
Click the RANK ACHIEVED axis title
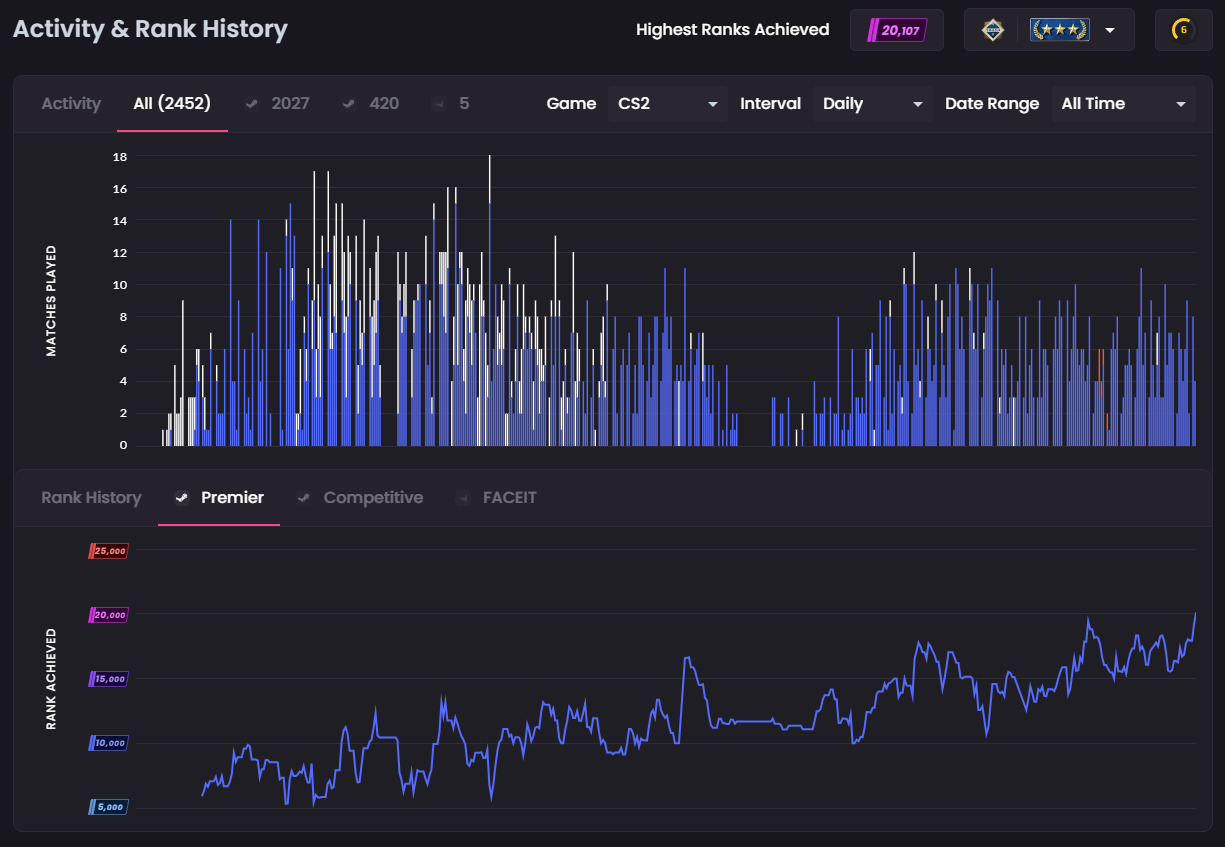point(51,679)
